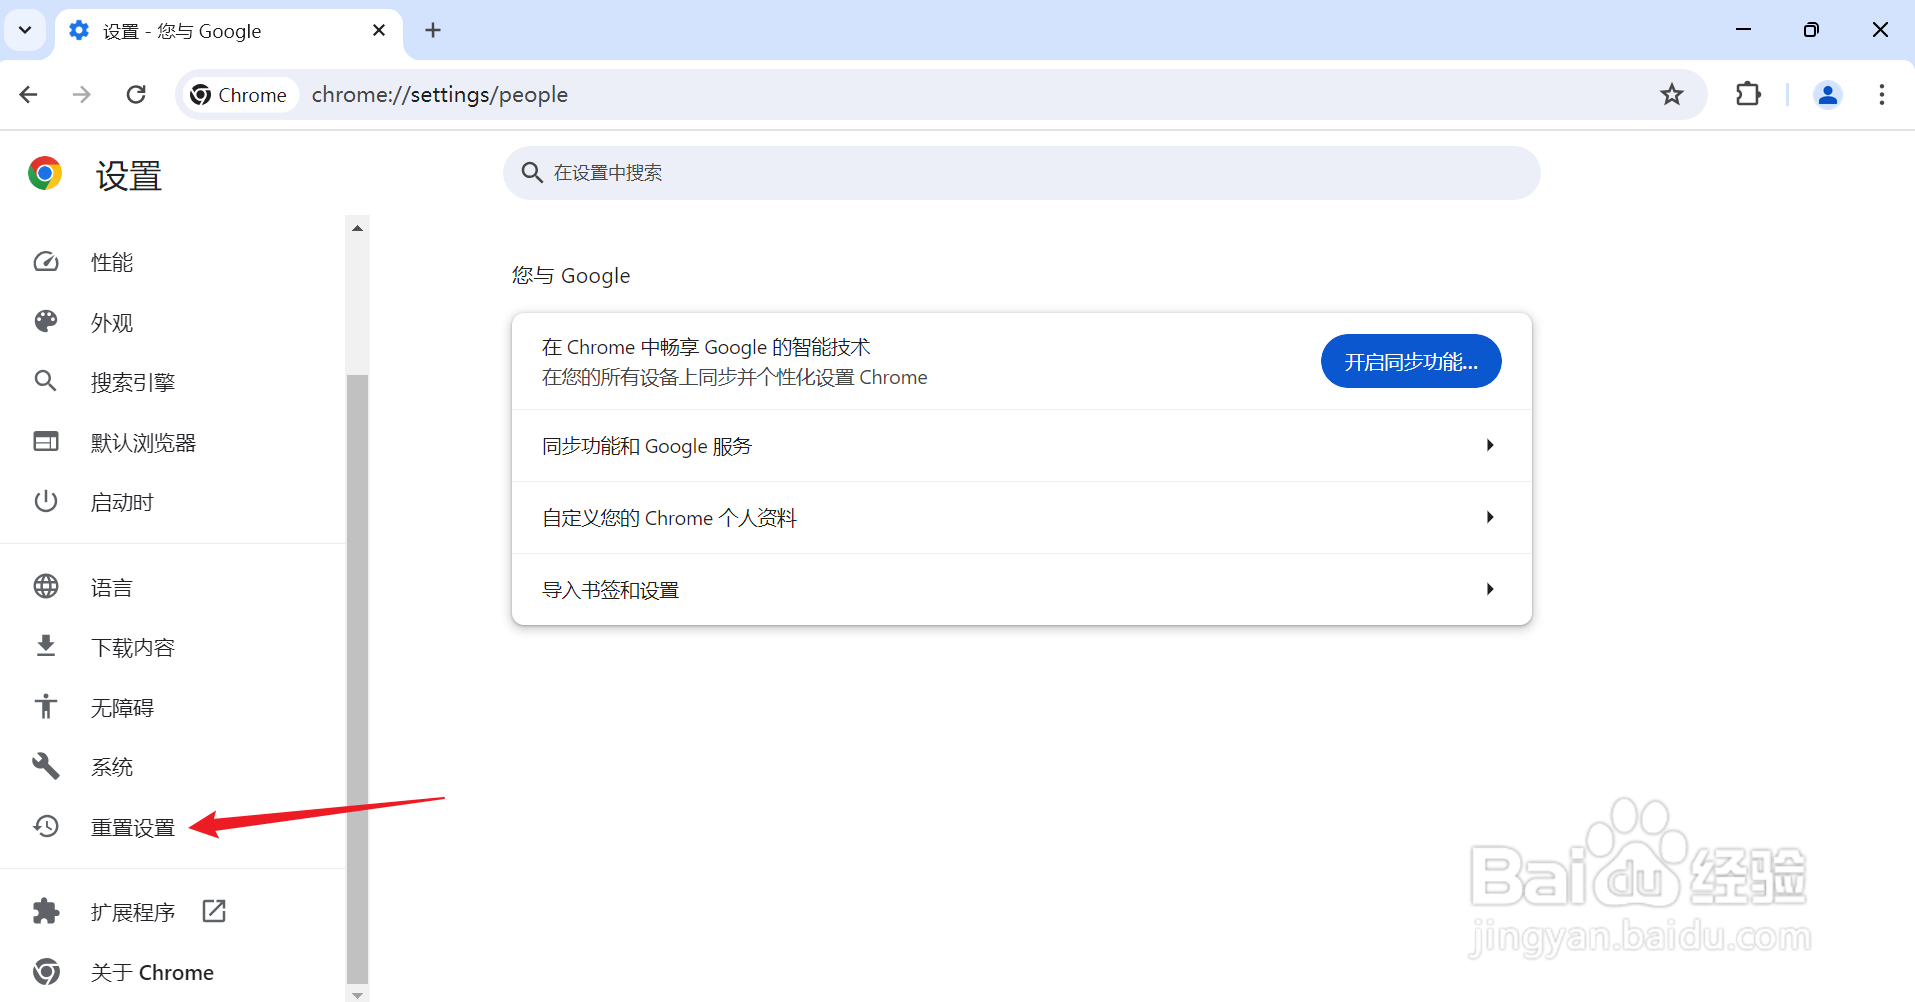Expand 同步功能和 Google 服务 row arrow
This screenshot has width=1915, height=1002.
pos(1490,445)
